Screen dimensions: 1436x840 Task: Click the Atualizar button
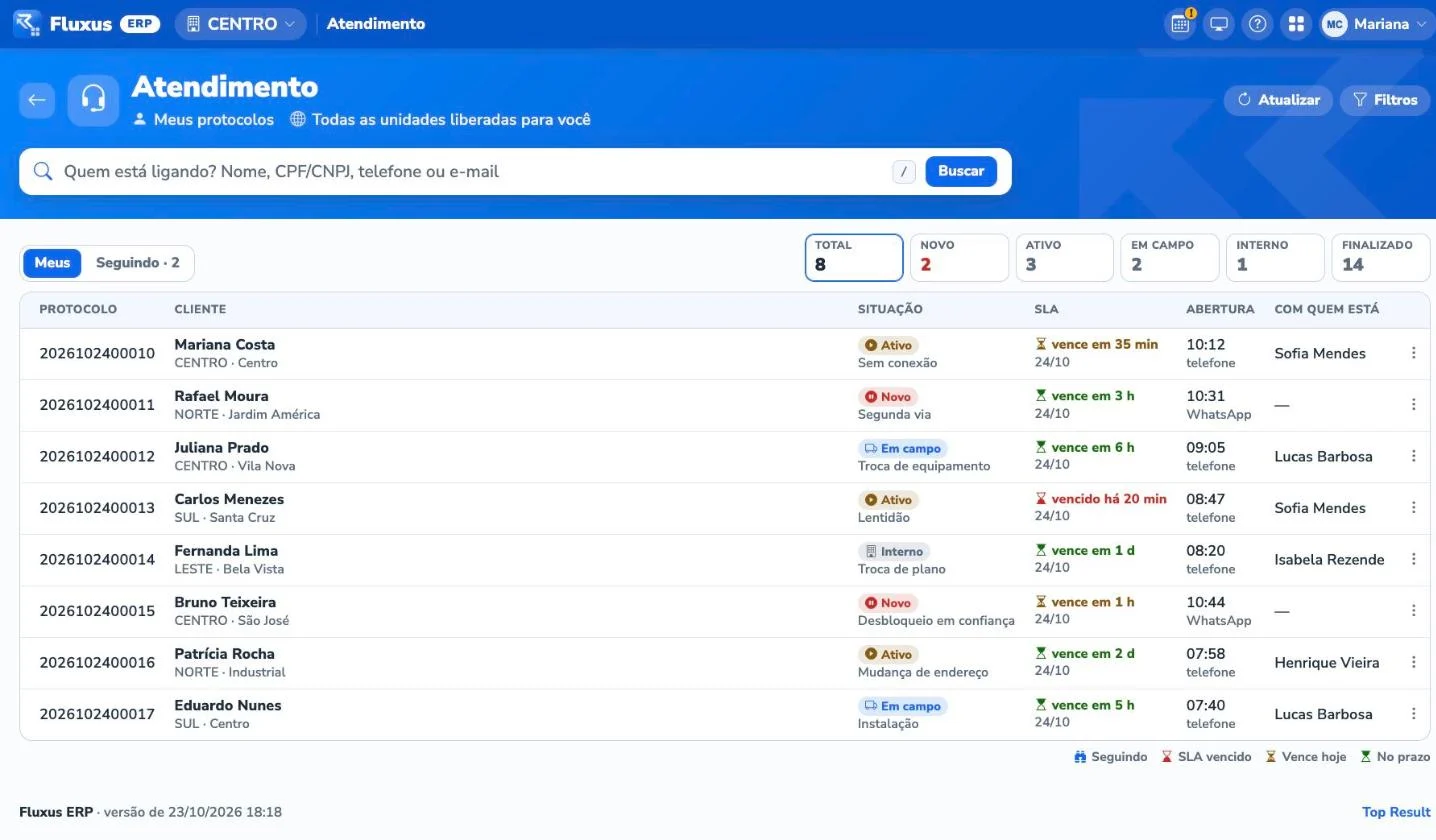[1278, 100]
